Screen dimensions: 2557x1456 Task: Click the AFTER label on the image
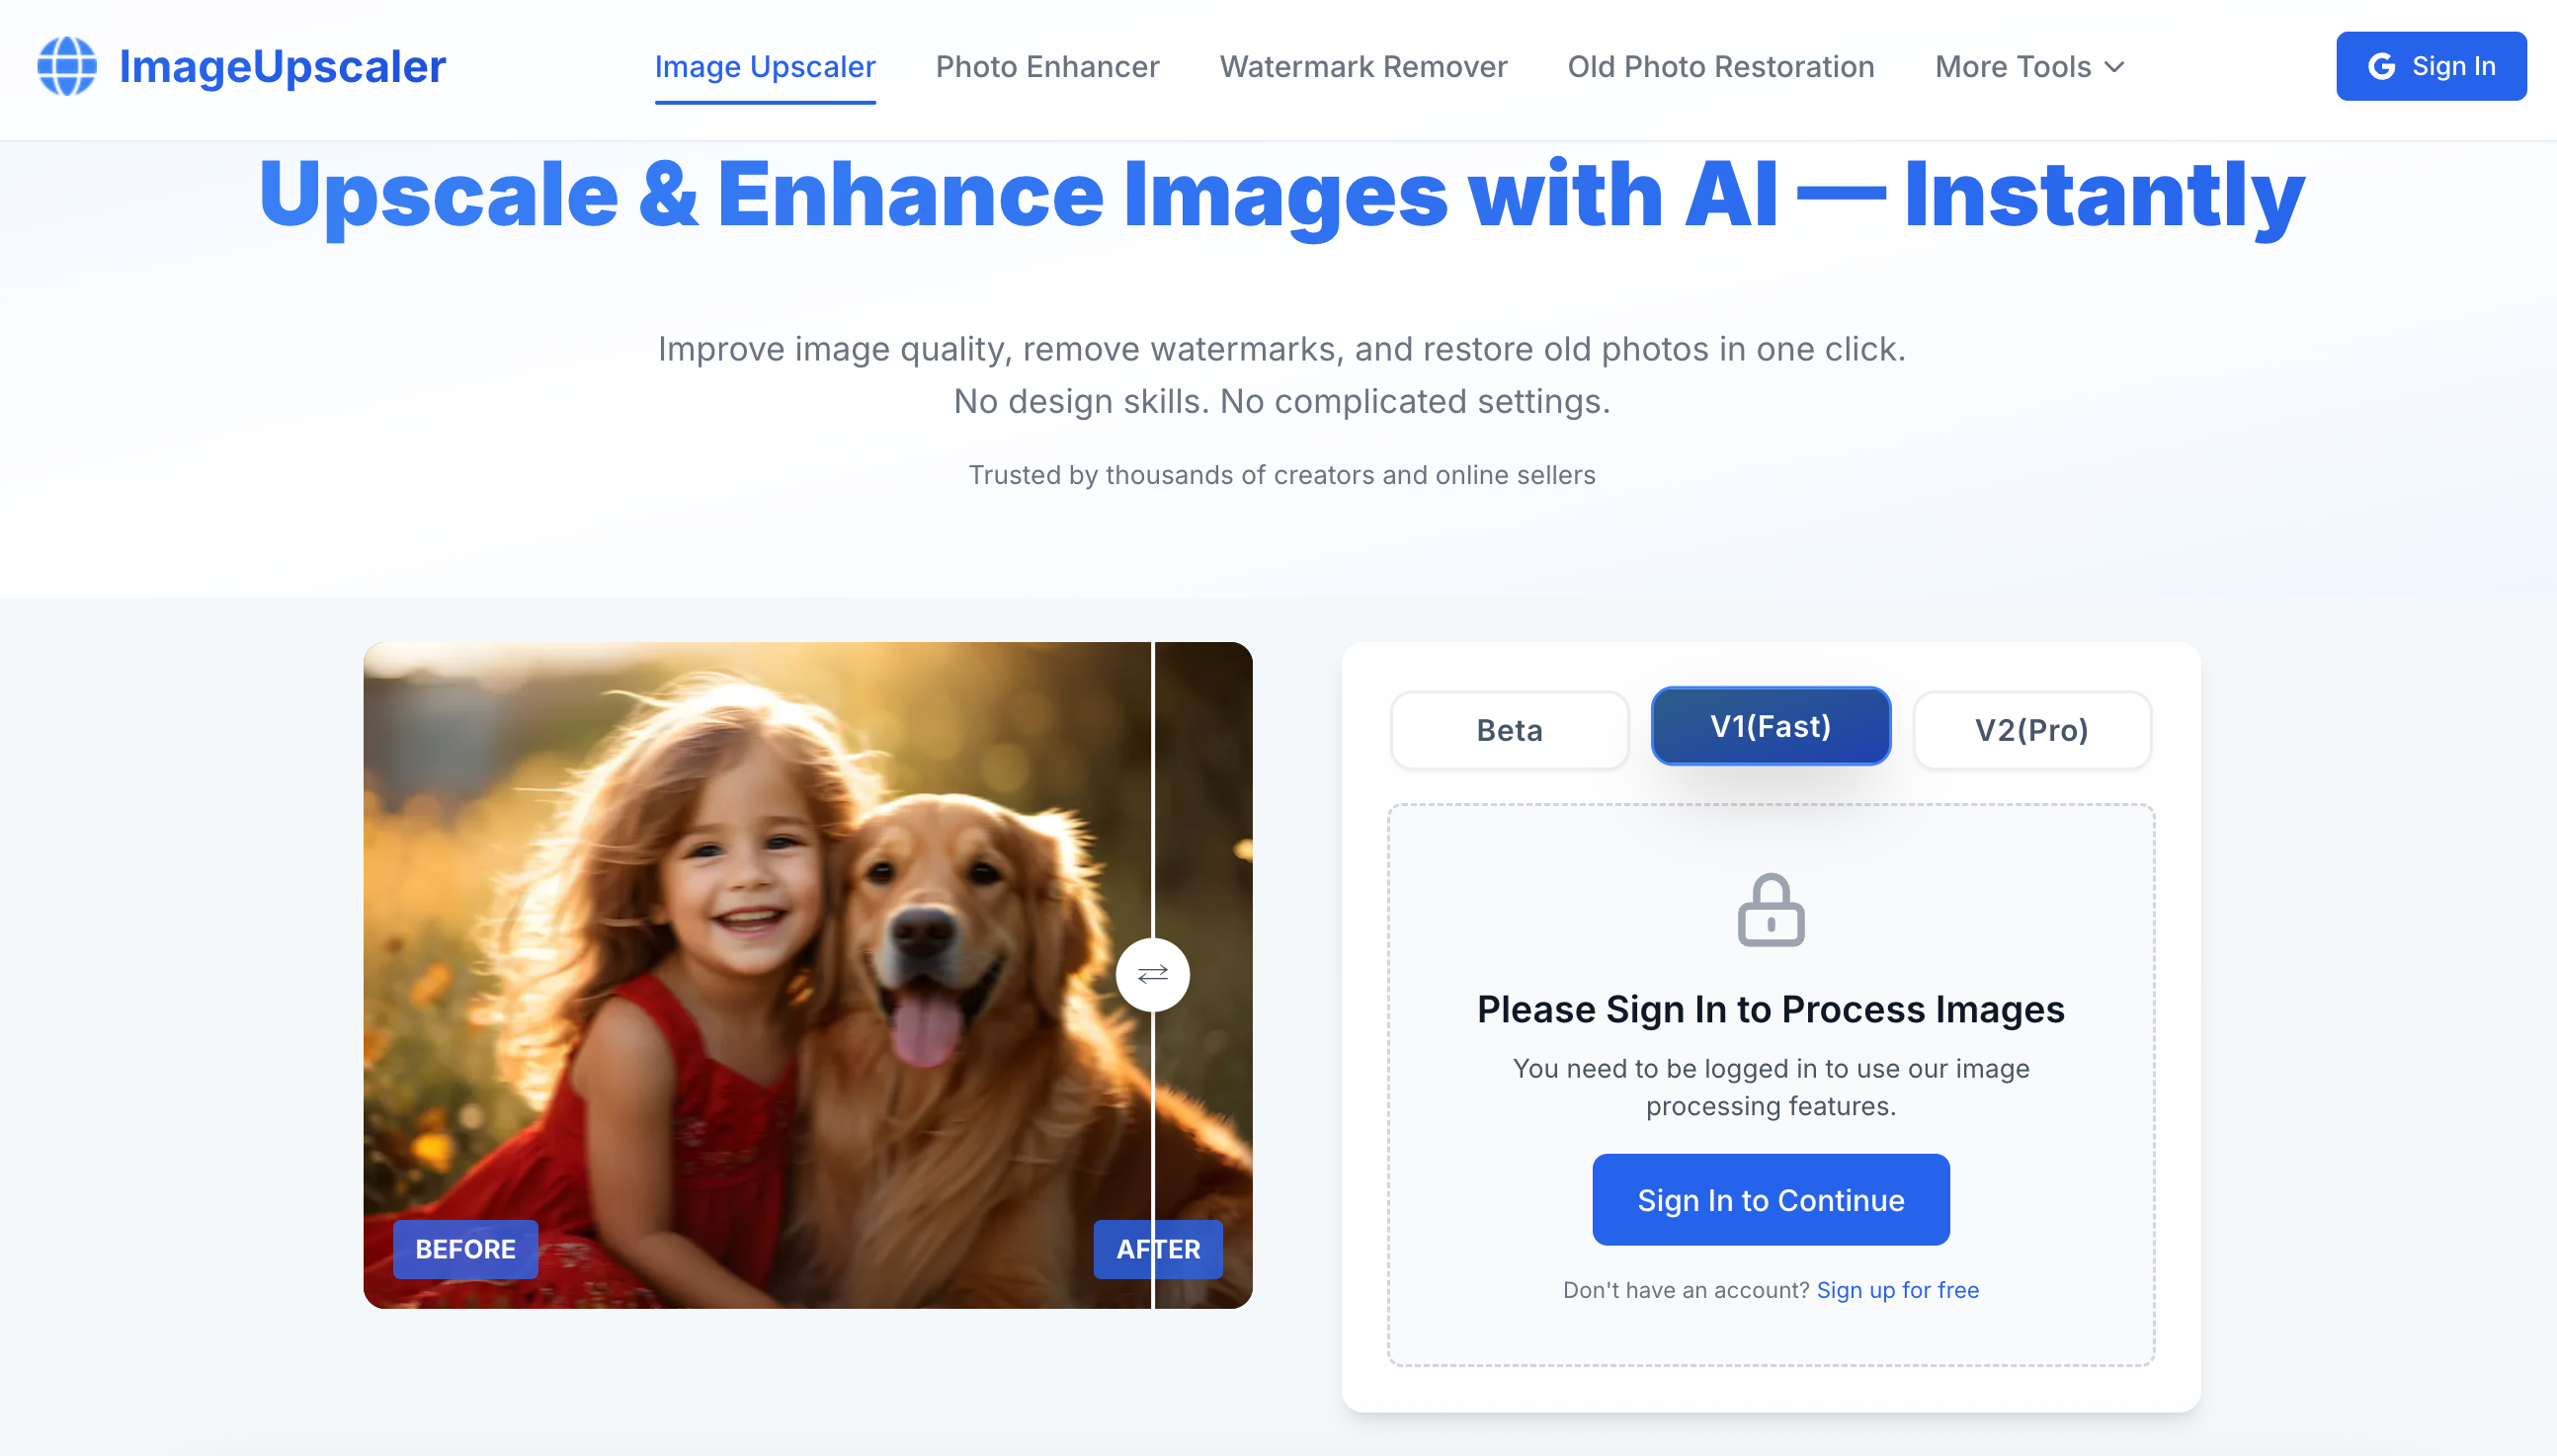tap(1158, 1249)
